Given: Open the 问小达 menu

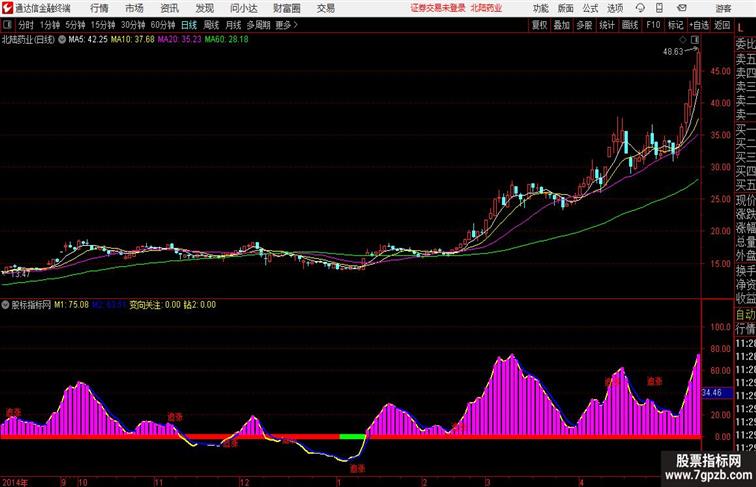Looking at the screenshot, I should 243,8.
